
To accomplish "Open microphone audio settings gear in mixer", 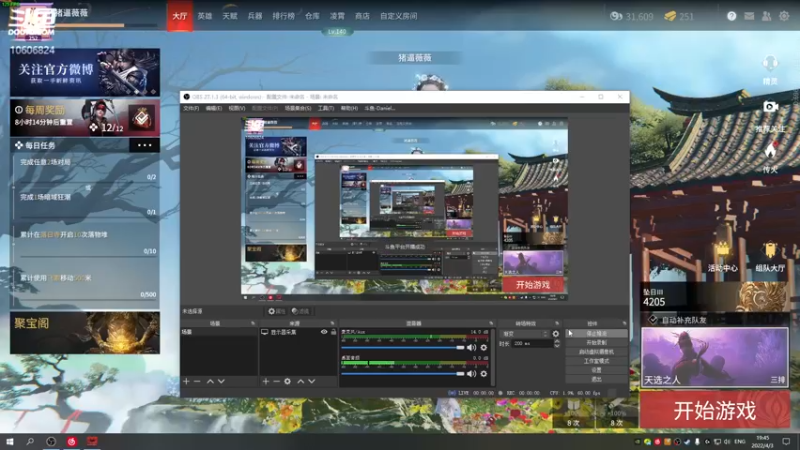I will pos(484,347).
